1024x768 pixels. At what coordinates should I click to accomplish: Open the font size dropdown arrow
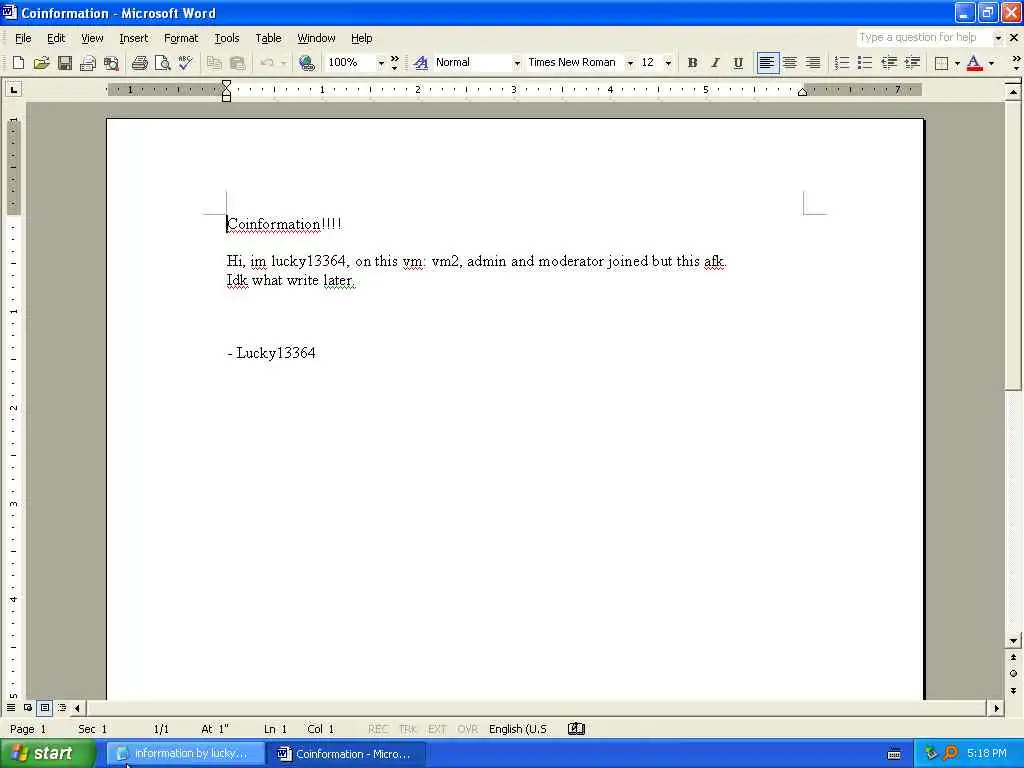(668, 63)
